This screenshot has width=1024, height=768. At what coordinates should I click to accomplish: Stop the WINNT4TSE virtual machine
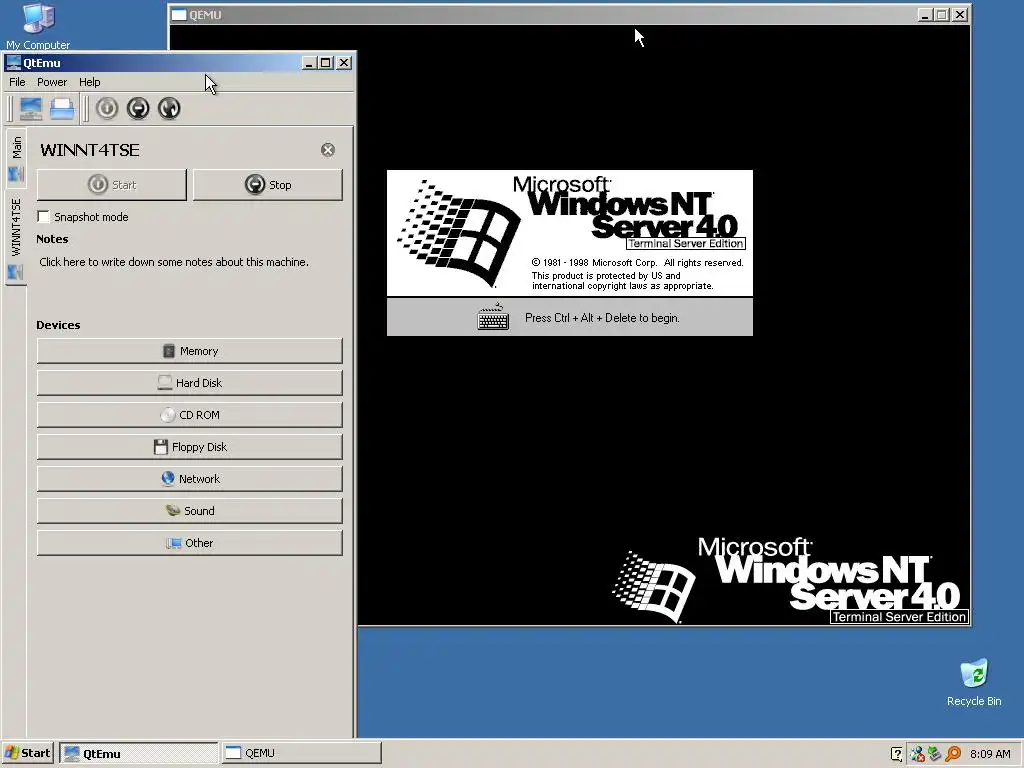(x=268, y=185)
